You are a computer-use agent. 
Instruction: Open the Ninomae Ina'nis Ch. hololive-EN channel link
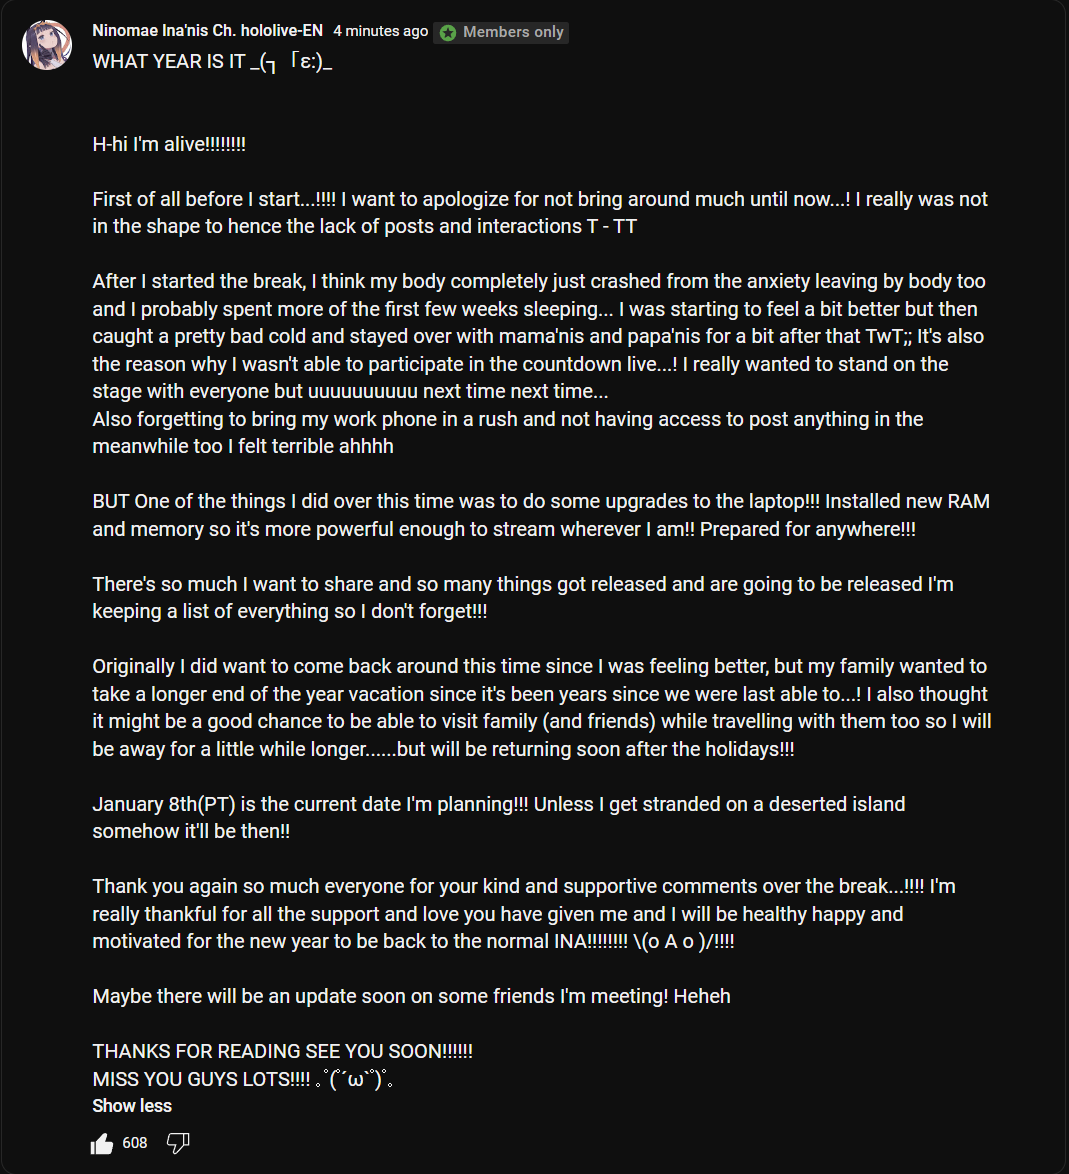pyautogui.click(x=207, y=31)
